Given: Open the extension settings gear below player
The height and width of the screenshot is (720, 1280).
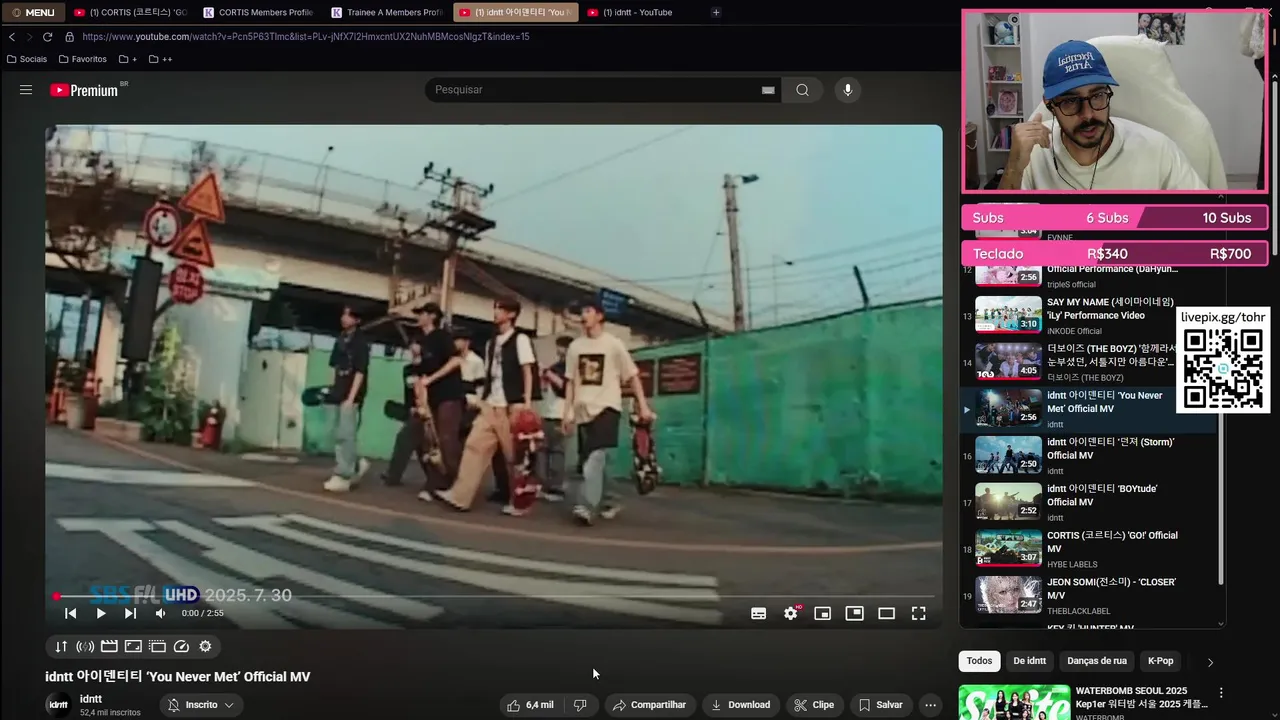Looking at the screenshot, I should 205,646.
